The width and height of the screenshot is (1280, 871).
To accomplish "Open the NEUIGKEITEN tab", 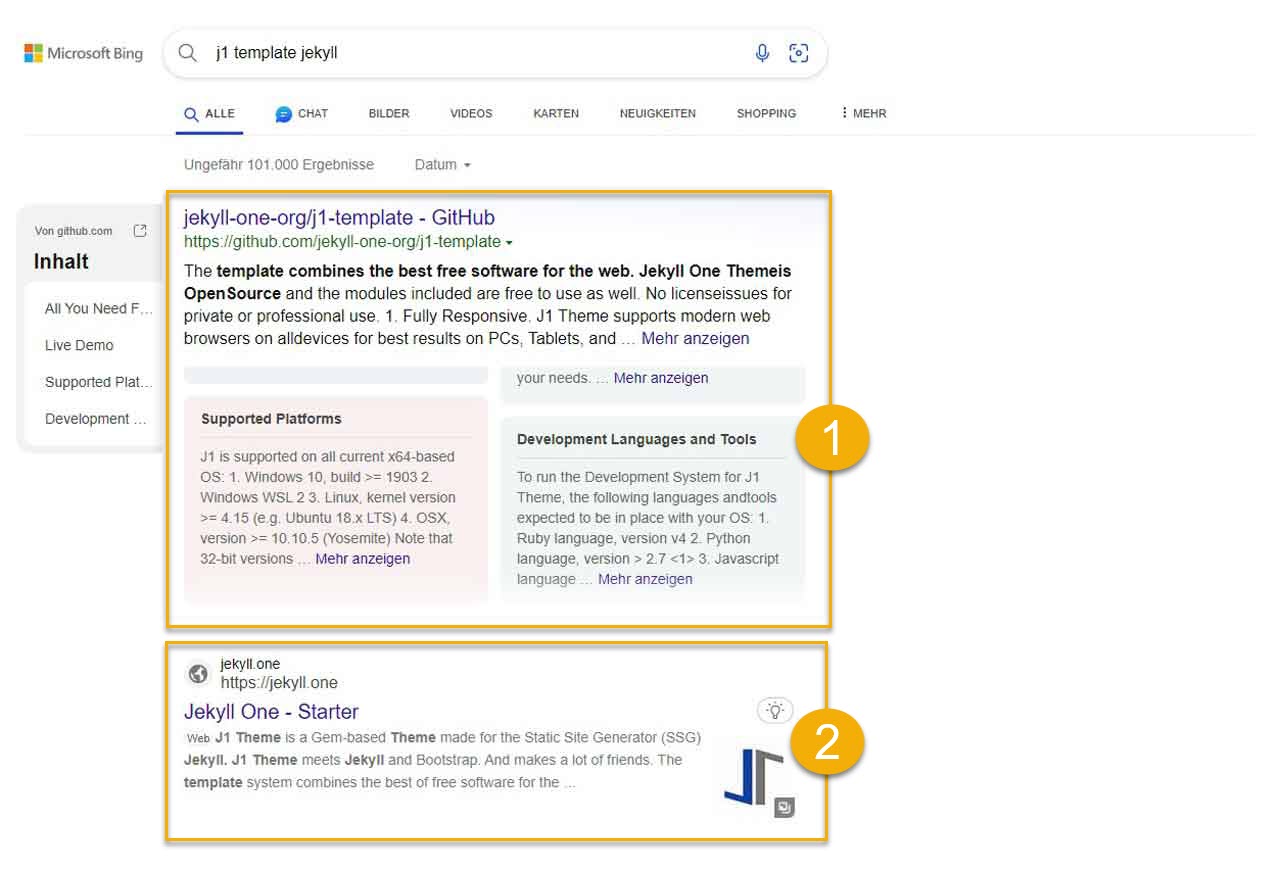I will pos(658,114).
